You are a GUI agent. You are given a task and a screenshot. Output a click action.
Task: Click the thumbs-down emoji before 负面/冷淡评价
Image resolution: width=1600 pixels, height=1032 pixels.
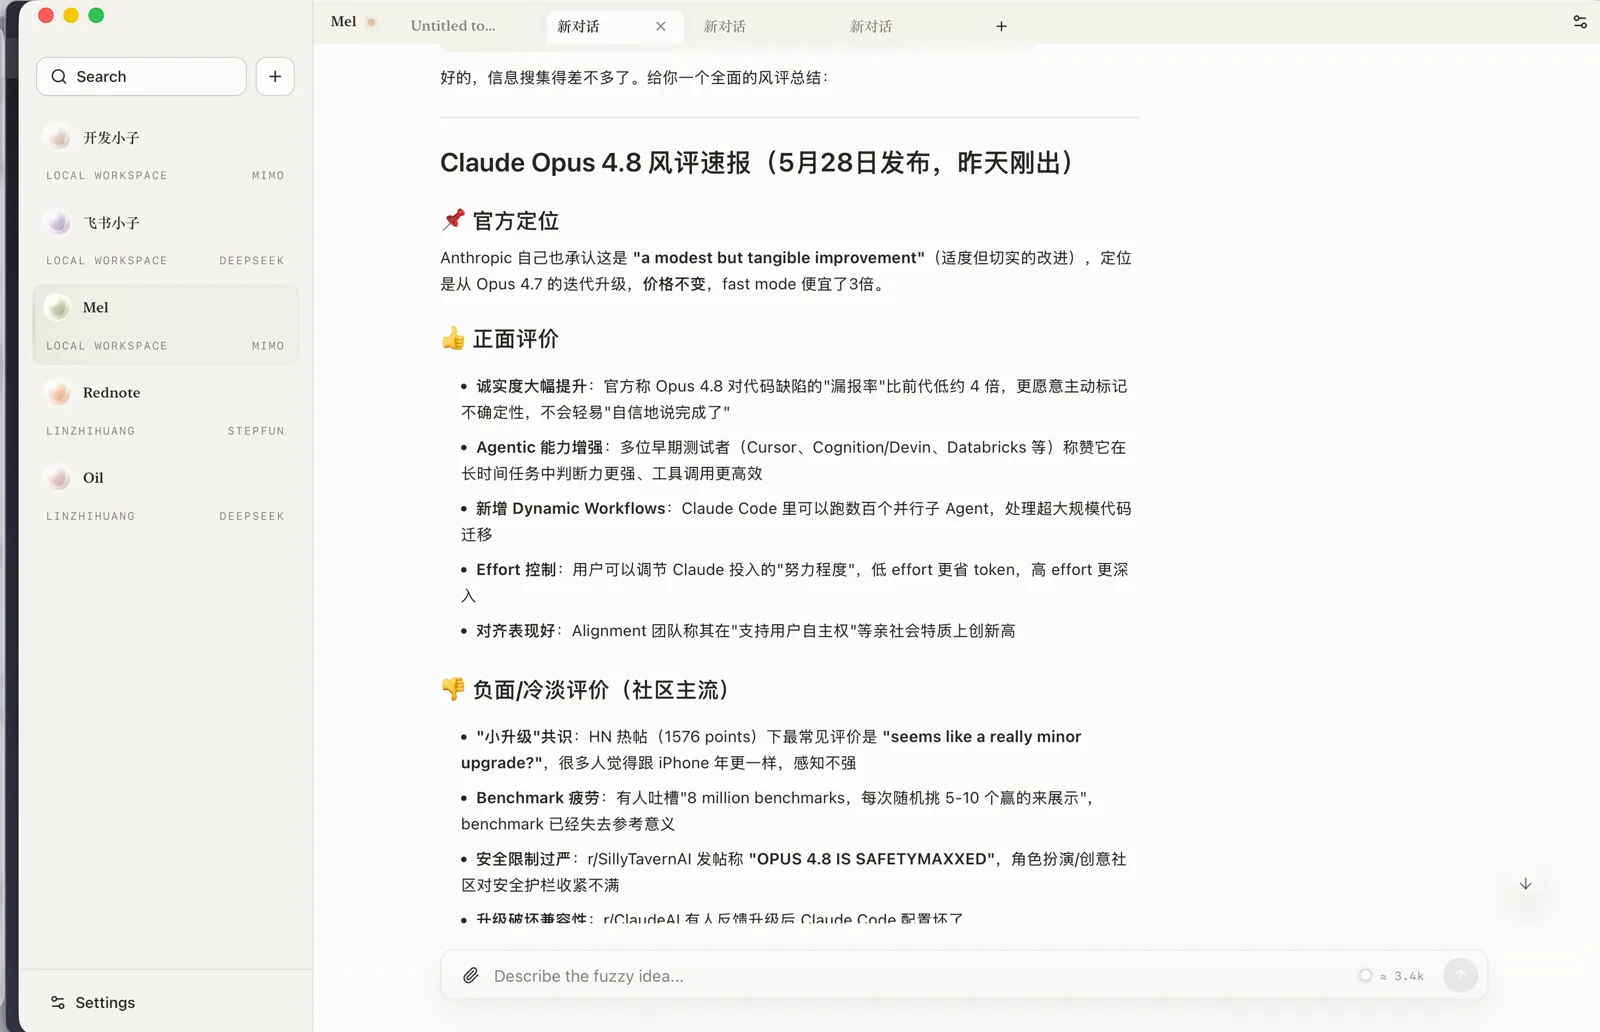tap(453, 688)
